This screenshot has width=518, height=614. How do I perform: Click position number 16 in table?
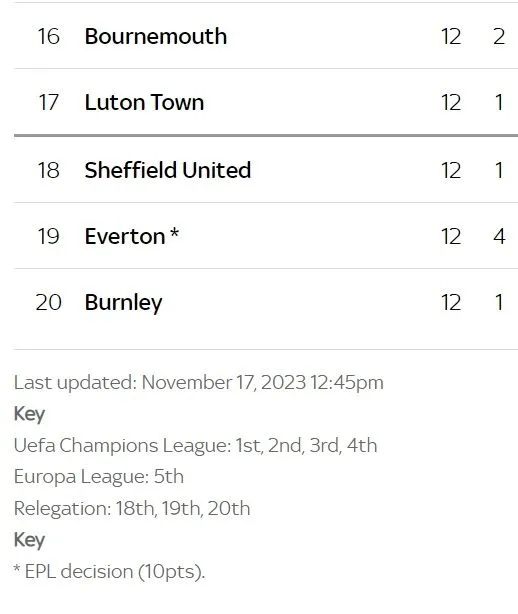[49, 36]
